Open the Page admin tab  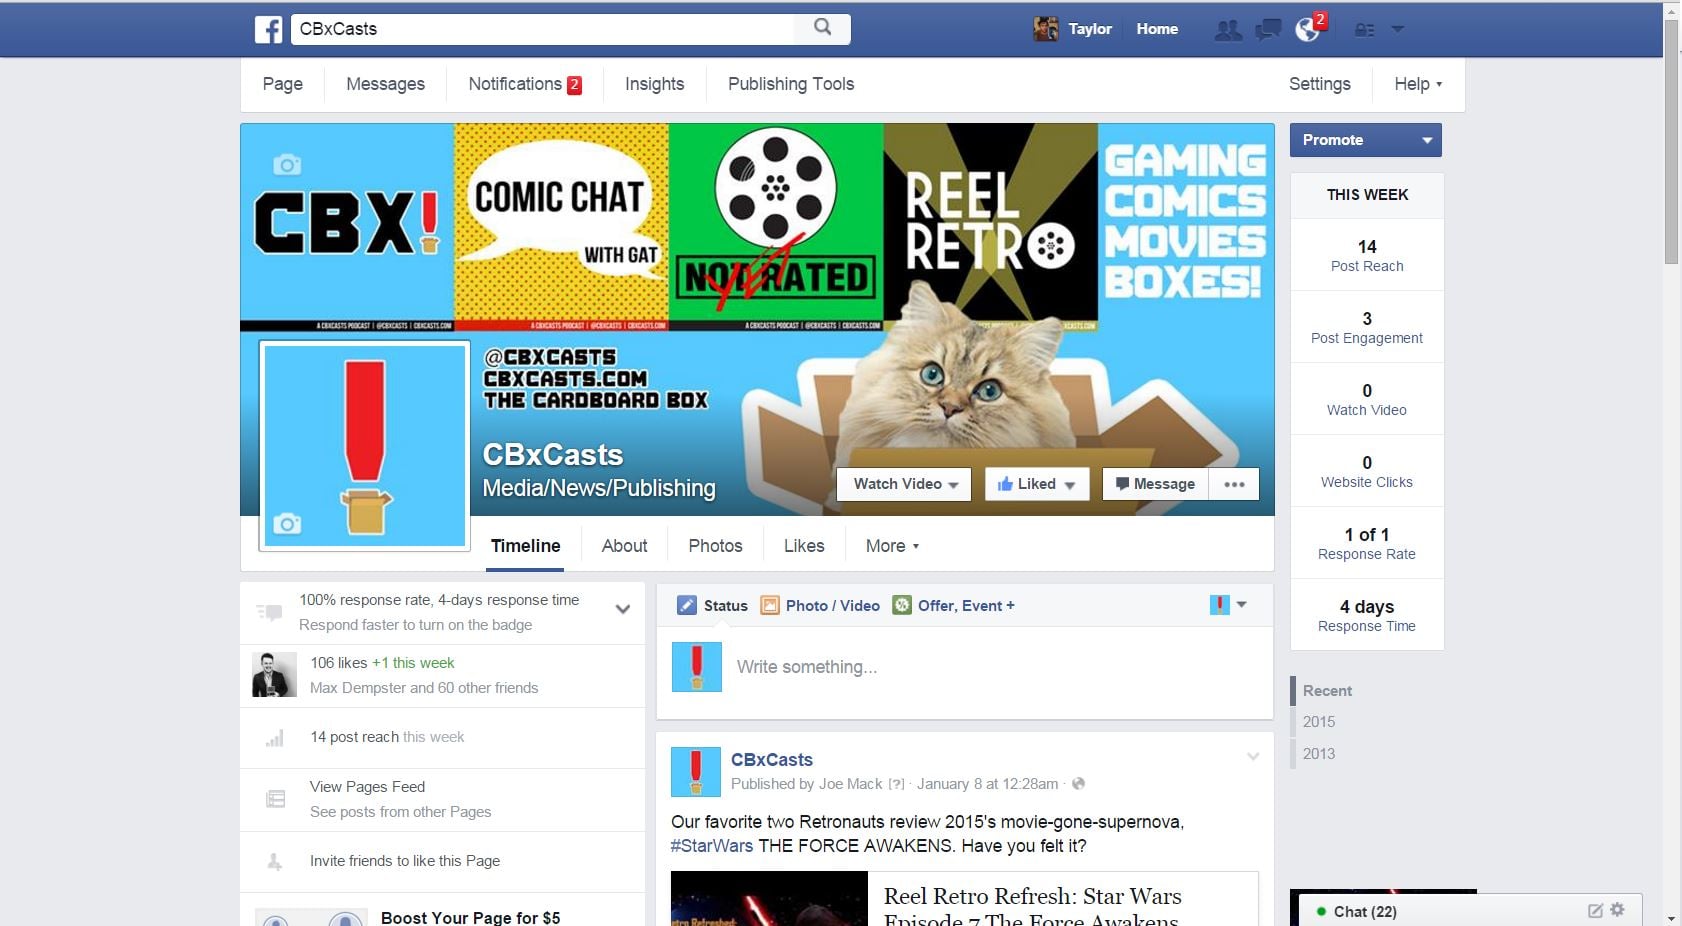pyautogui.click(x=283, y=84)
